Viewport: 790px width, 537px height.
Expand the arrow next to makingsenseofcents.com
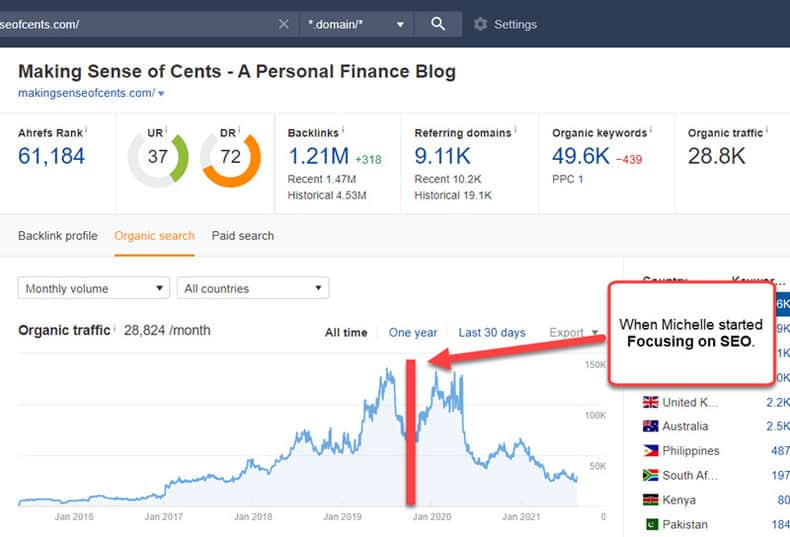[x=161, y=94]
